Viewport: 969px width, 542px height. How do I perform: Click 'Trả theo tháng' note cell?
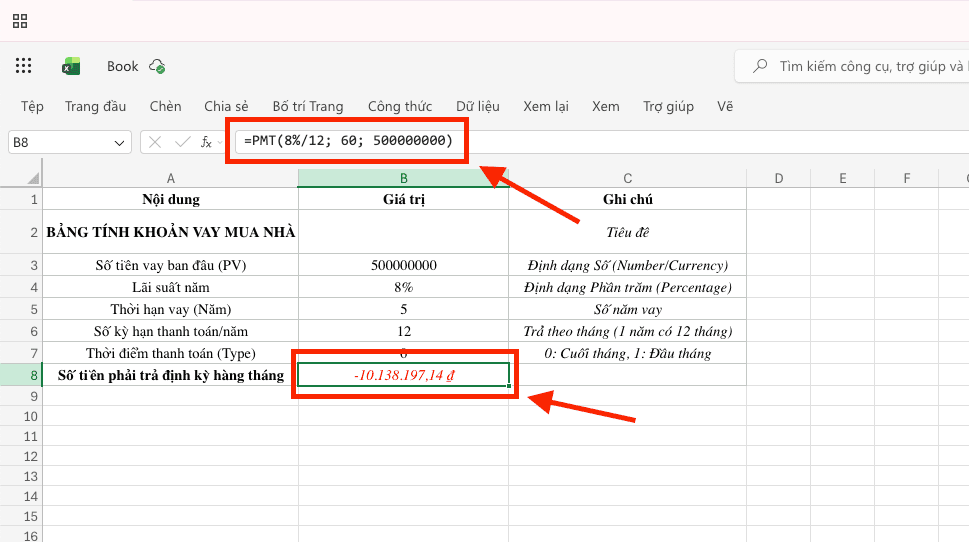tap(627, 331)
